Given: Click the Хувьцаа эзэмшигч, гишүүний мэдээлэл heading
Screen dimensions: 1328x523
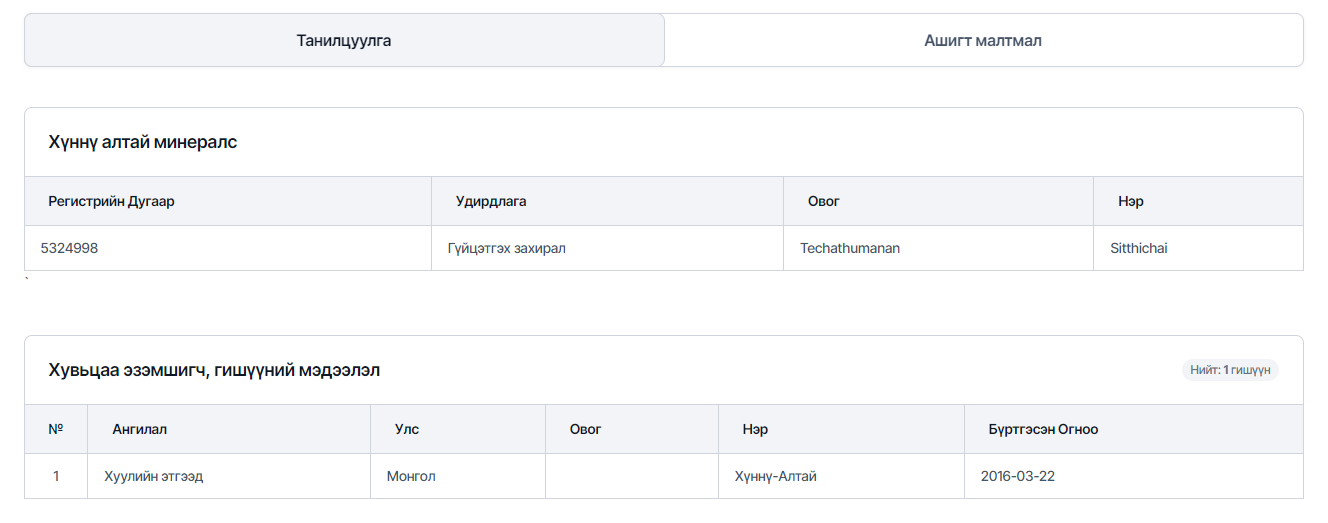Looking at the screenshot, I should tap(214, 370).
